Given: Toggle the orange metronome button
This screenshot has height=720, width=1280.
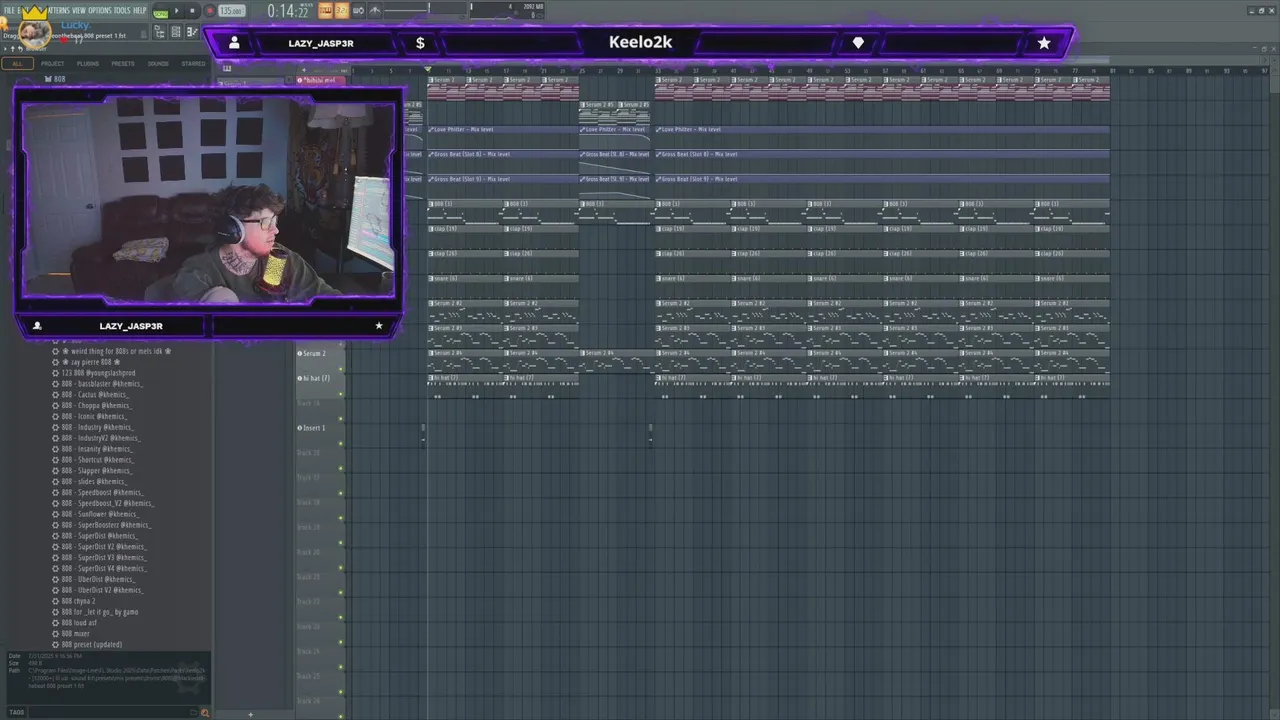Looking at the screenshot, I should pyautogui.click(x=325, y=10).
